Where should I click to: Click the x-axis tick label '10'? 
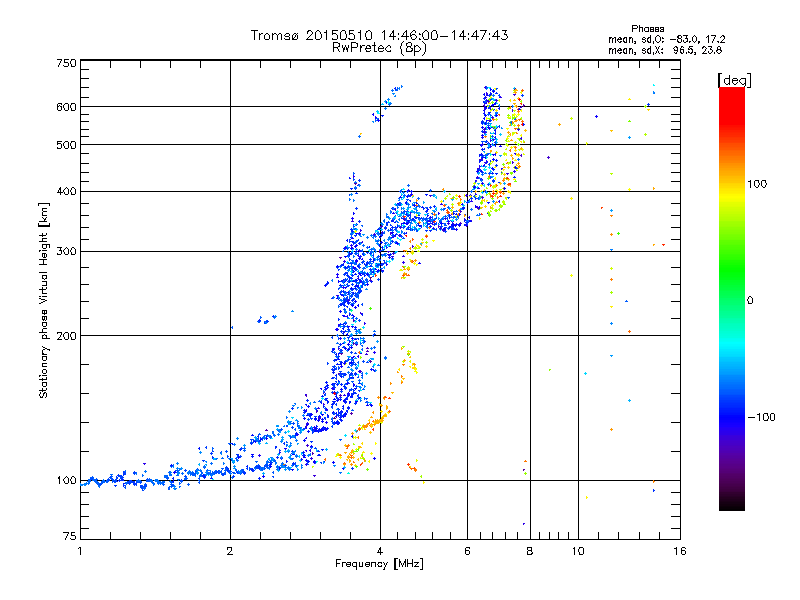pyautogui.click(x=578, y=551)
